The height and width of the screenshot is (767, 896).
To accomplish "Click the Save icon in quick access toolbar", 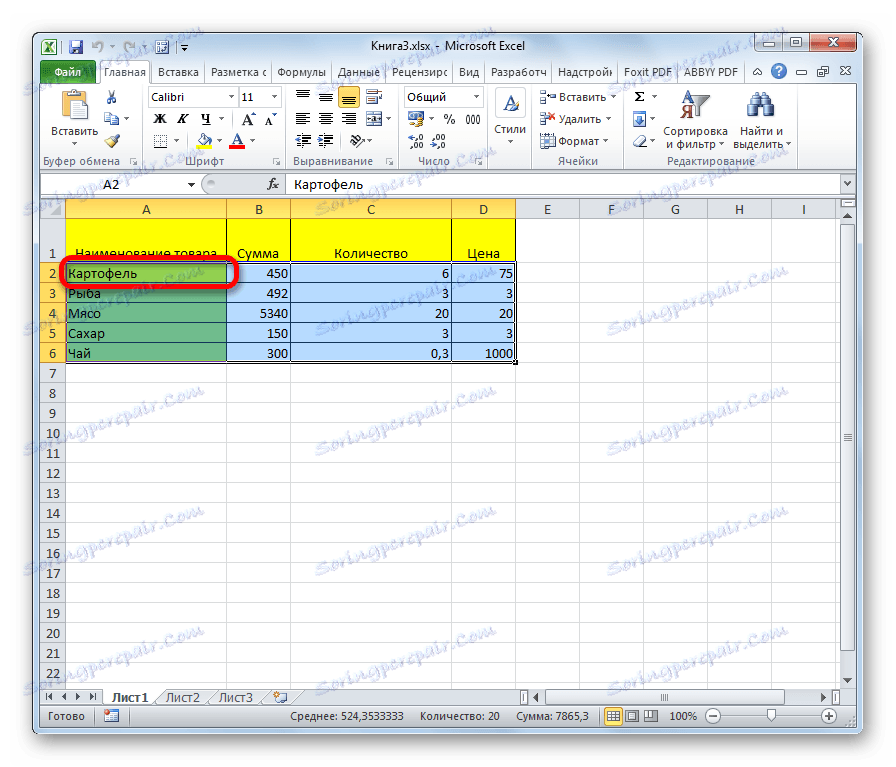I will coord(76,46).
